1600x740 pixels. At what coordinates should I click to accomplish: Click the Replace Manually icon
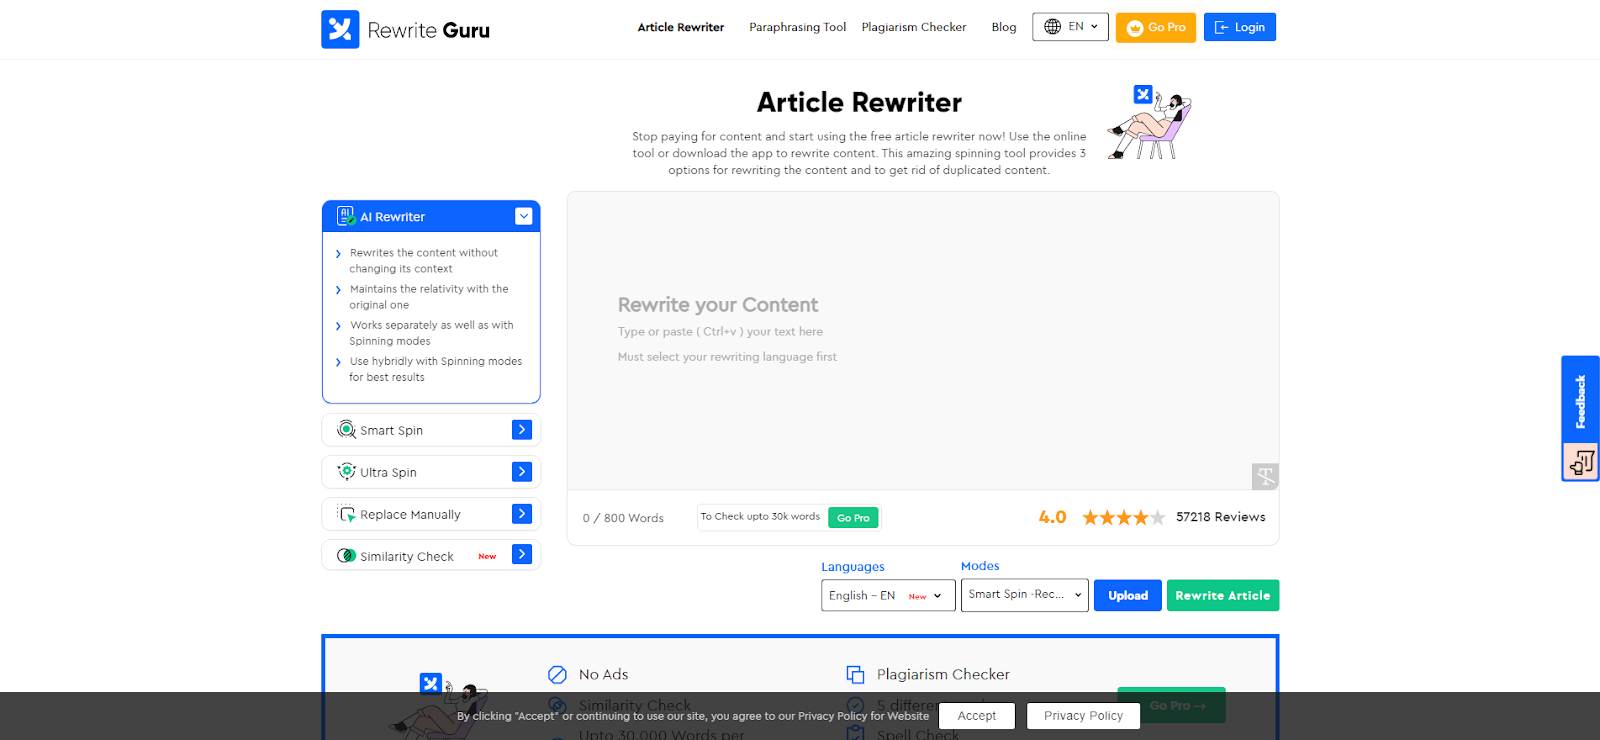(x=346, y=514)
